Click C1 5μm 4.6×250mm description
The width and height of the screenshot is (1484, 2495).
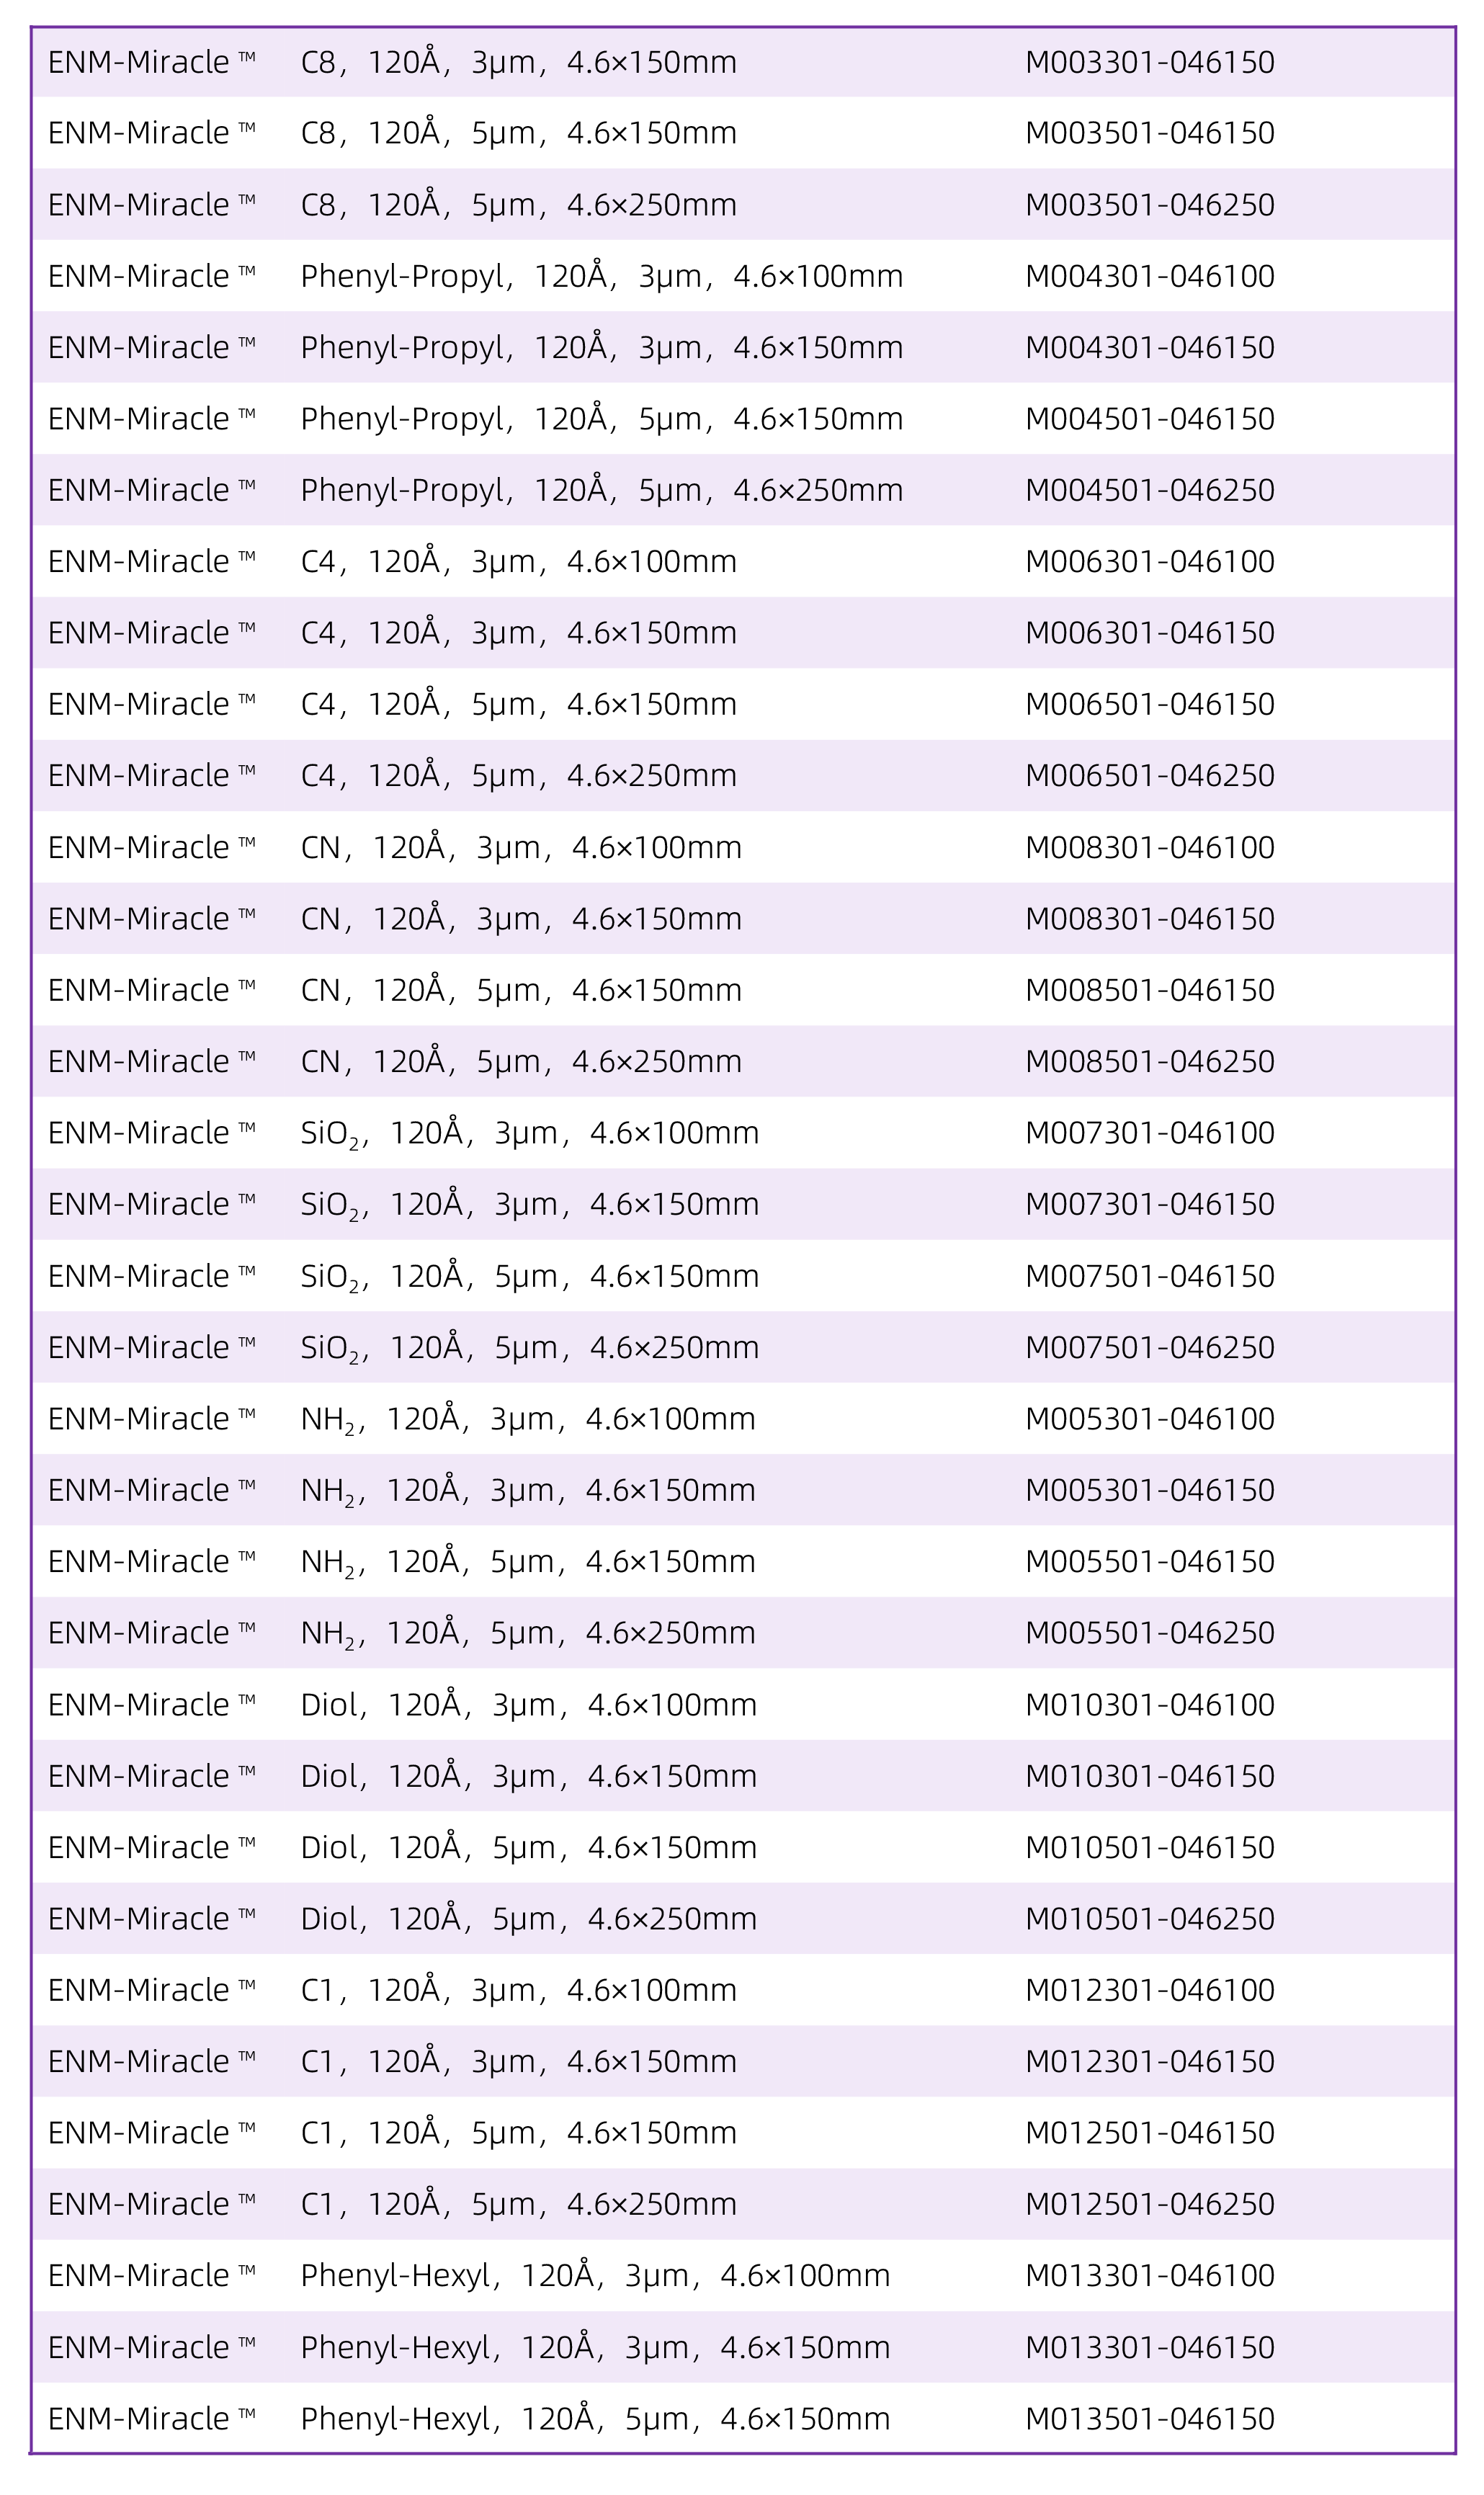click(518, 2204)
